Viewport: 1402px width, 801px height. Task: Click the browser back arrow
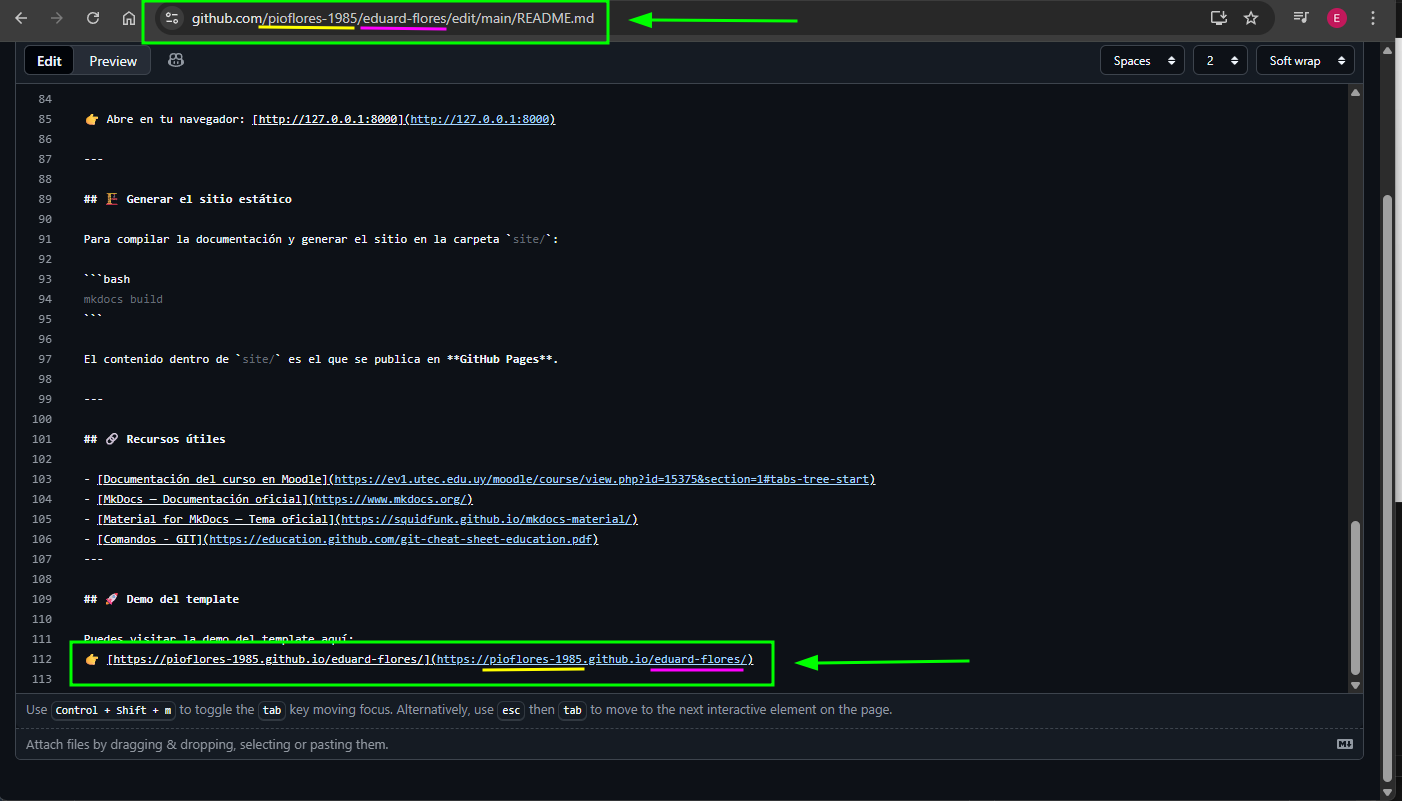click(21, 18)
